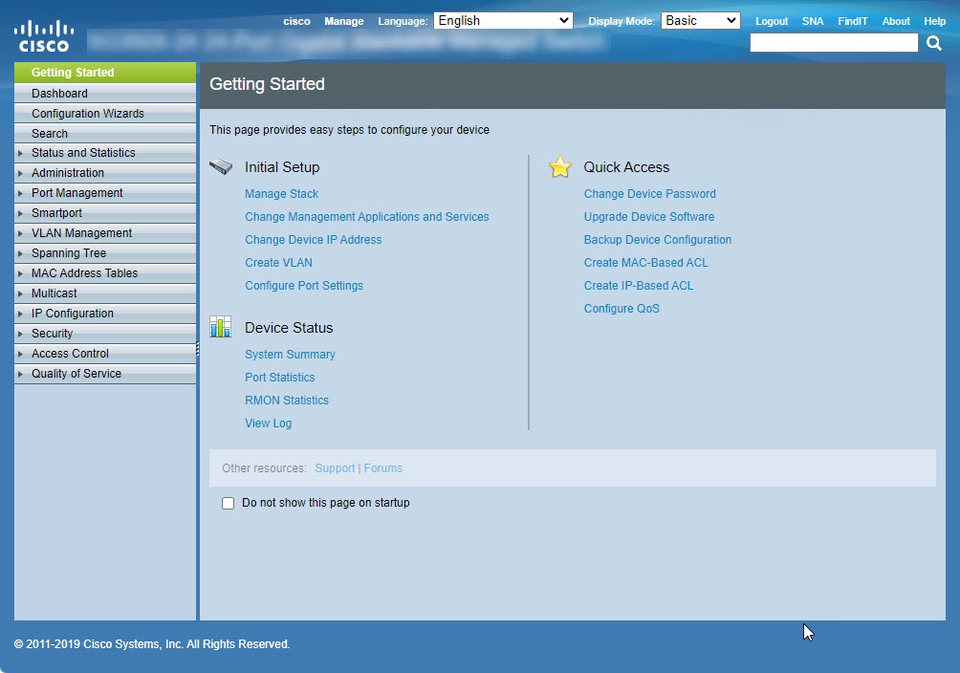960x673 pixels.
Task: Click the About link
Action: coord(896,21)
